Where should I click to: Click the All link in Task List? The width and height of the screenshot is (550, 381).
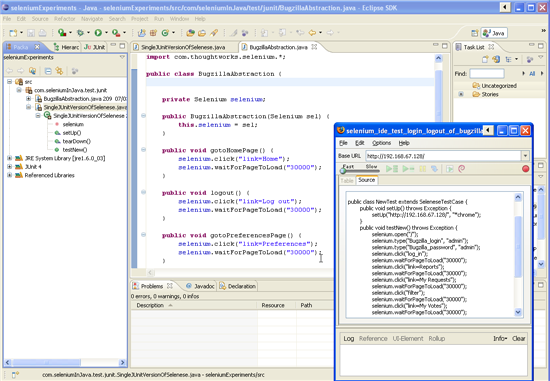pos(532,73)
